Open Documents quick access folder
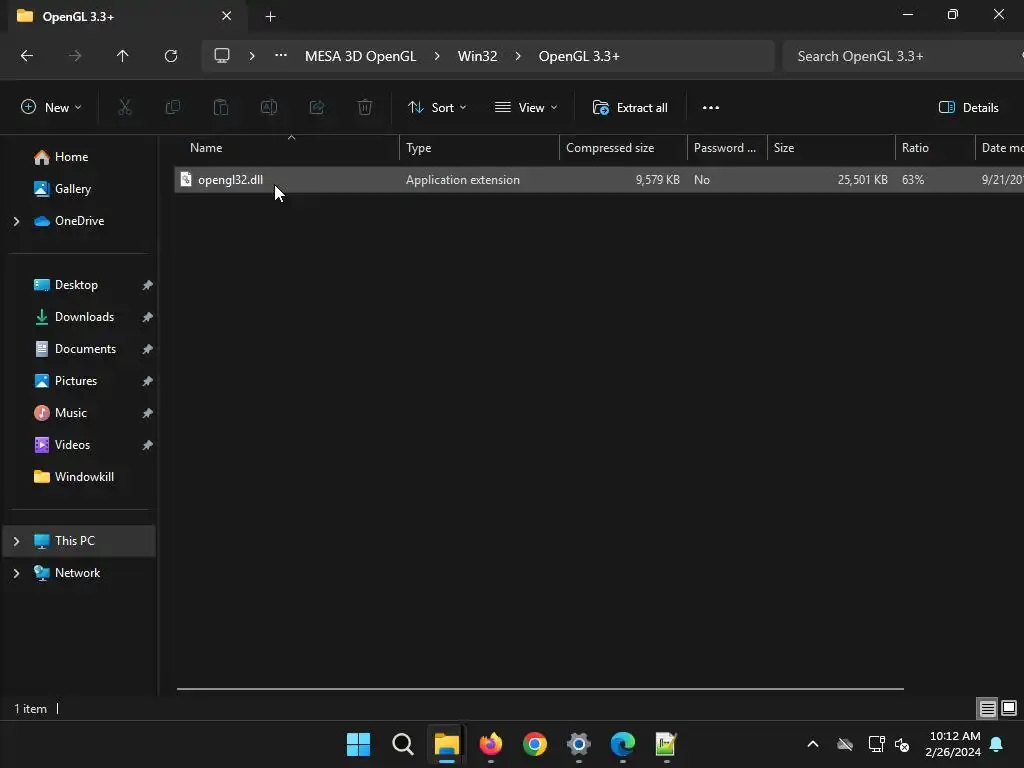The width and height of the screenshot is (1024, 768). pos(85,349)
